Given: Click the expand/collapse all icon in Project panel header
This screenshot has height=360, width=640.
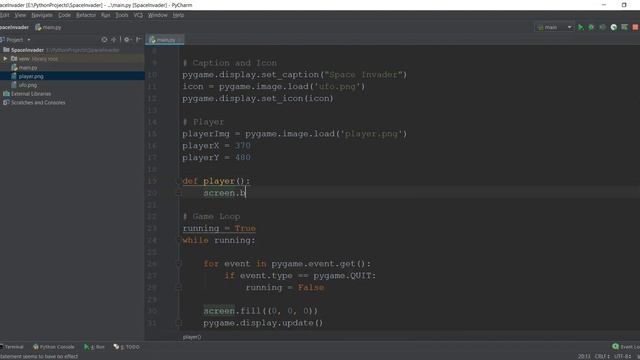Looking at the screenshot, I should click(115, 40).
